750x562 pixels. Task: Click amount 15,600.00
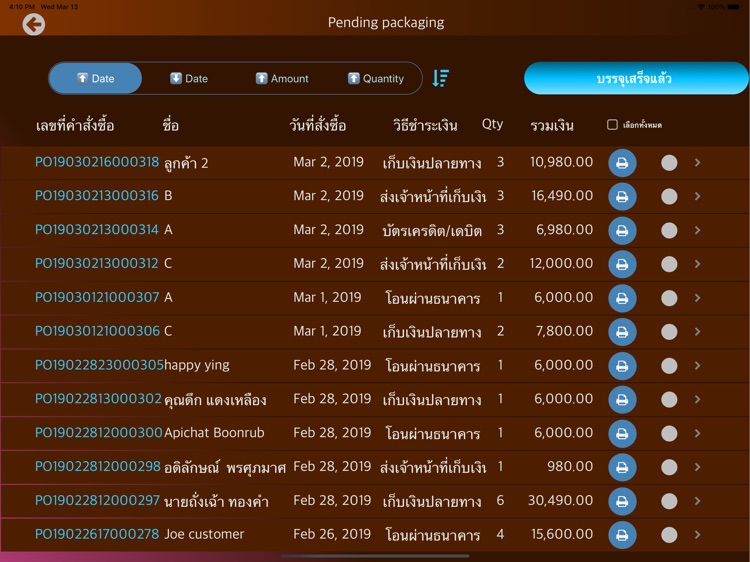[x=562, y=534]
